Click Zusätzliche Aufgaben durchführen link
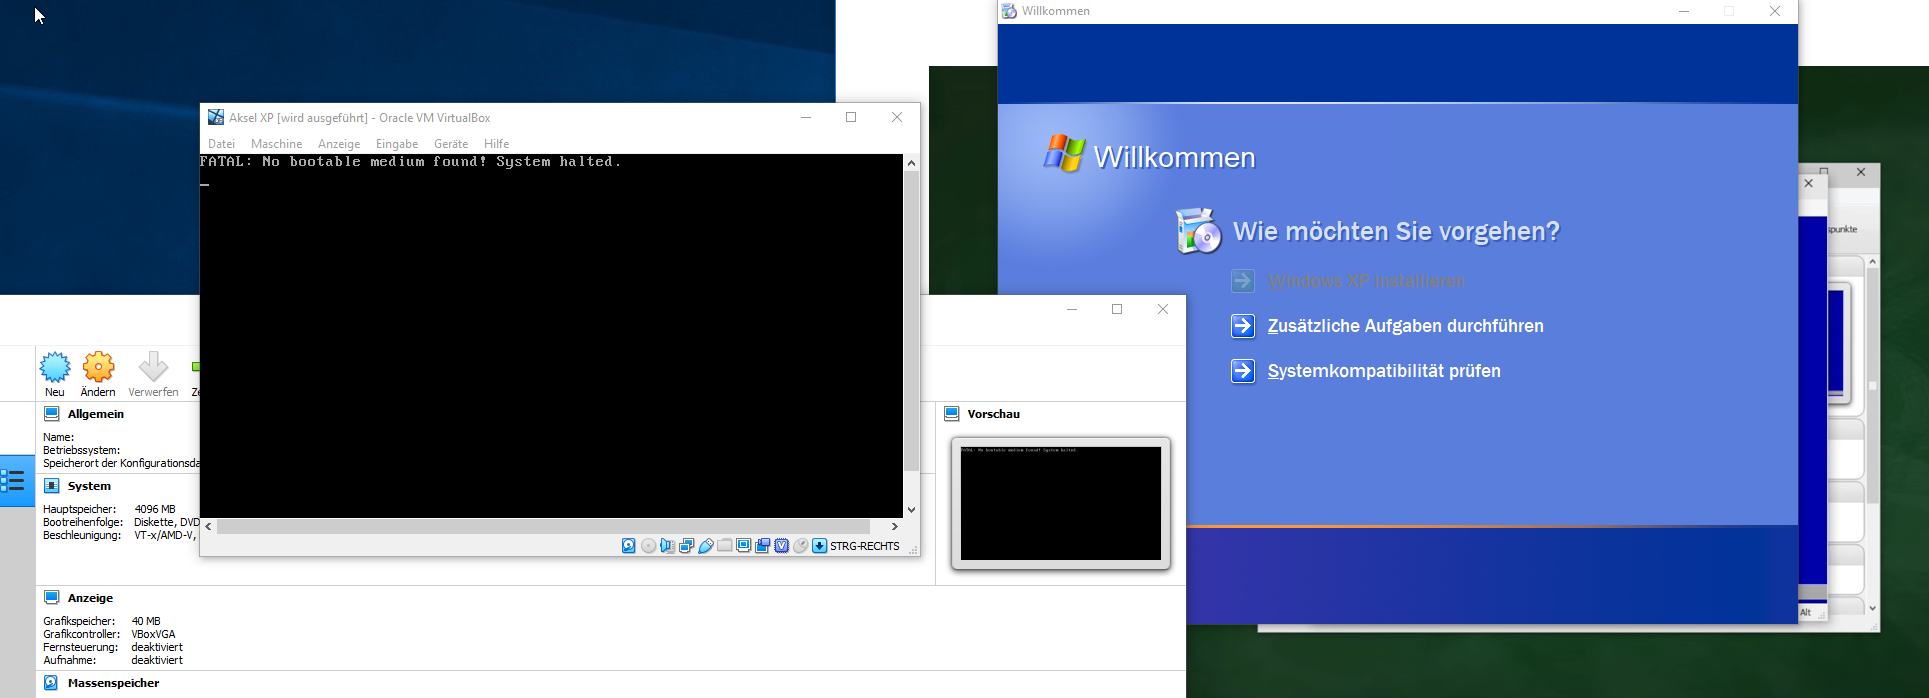 pyautogui.click(x=1405, y=326)
